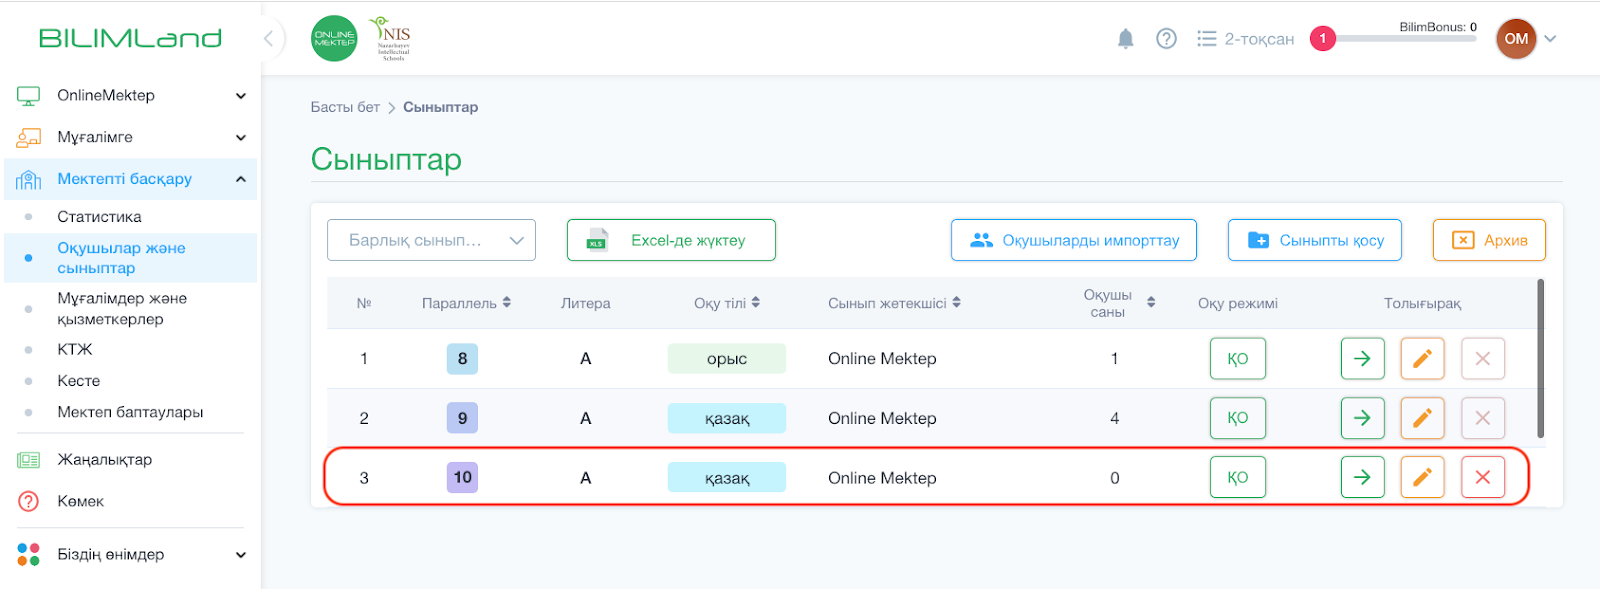
Task: Click қазақ language tag in row 2
Action: point(727,418)
